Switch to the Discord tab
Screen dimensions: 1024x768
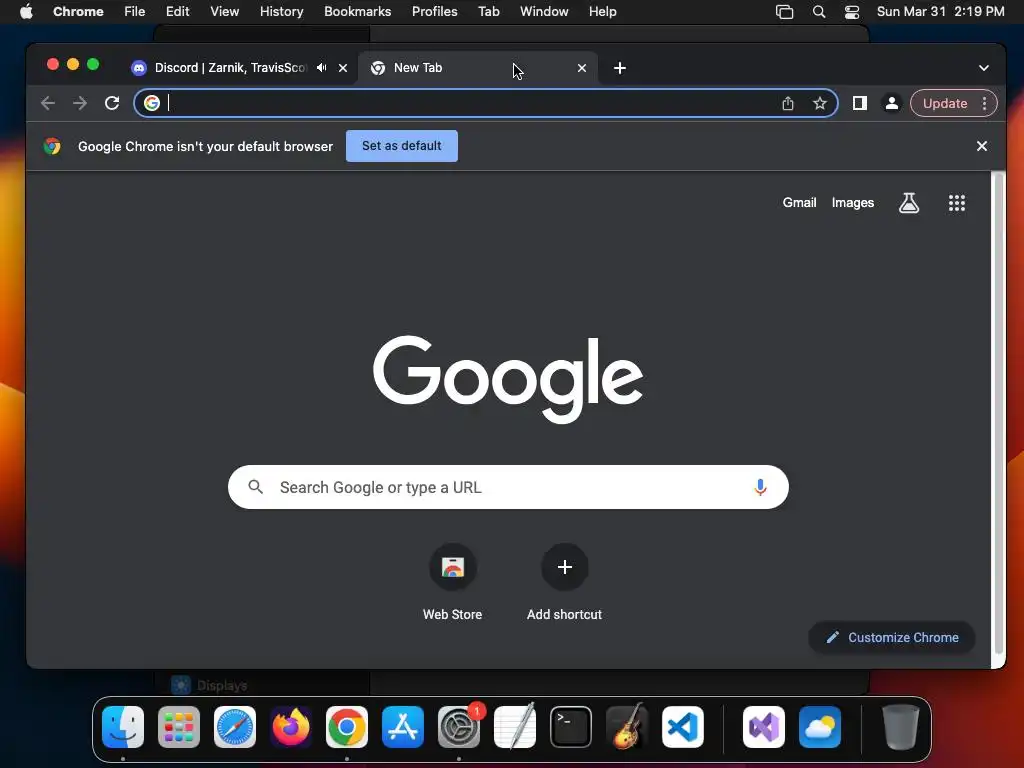tap(229, 68)
